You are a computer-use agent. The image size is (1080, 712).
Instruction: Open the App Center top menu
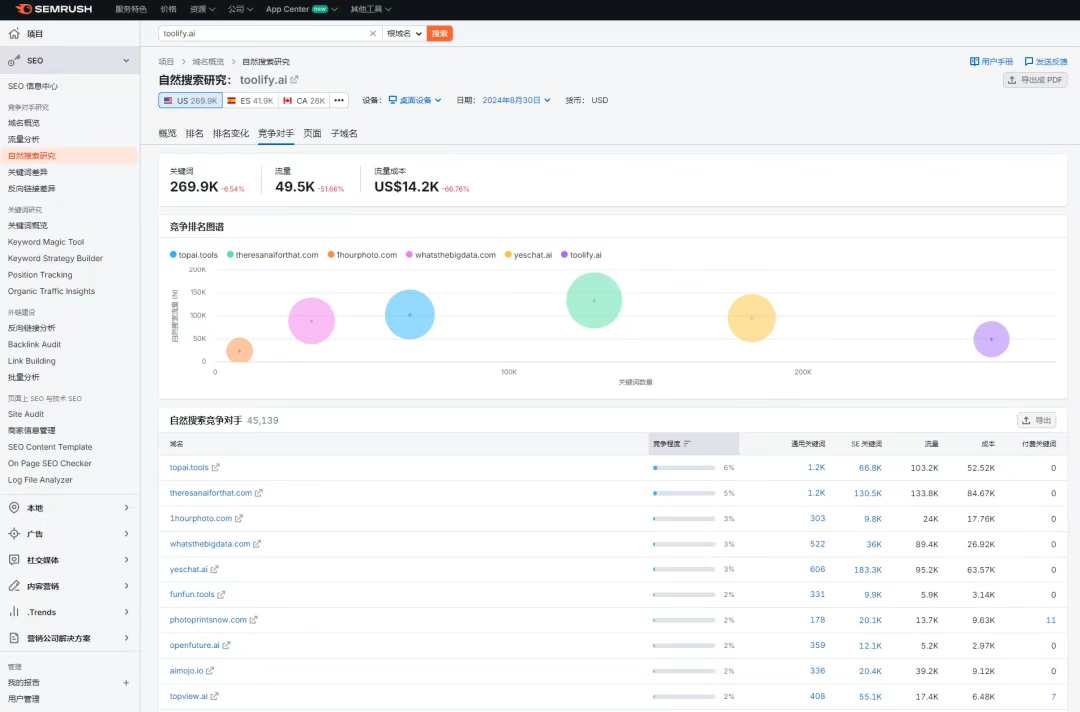(x=301, y=9)
